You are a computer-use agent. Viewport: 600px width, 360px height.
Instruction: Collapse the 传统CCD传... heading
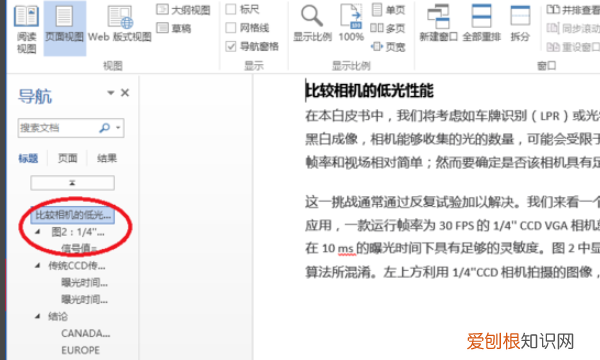[x=38, y=265]
